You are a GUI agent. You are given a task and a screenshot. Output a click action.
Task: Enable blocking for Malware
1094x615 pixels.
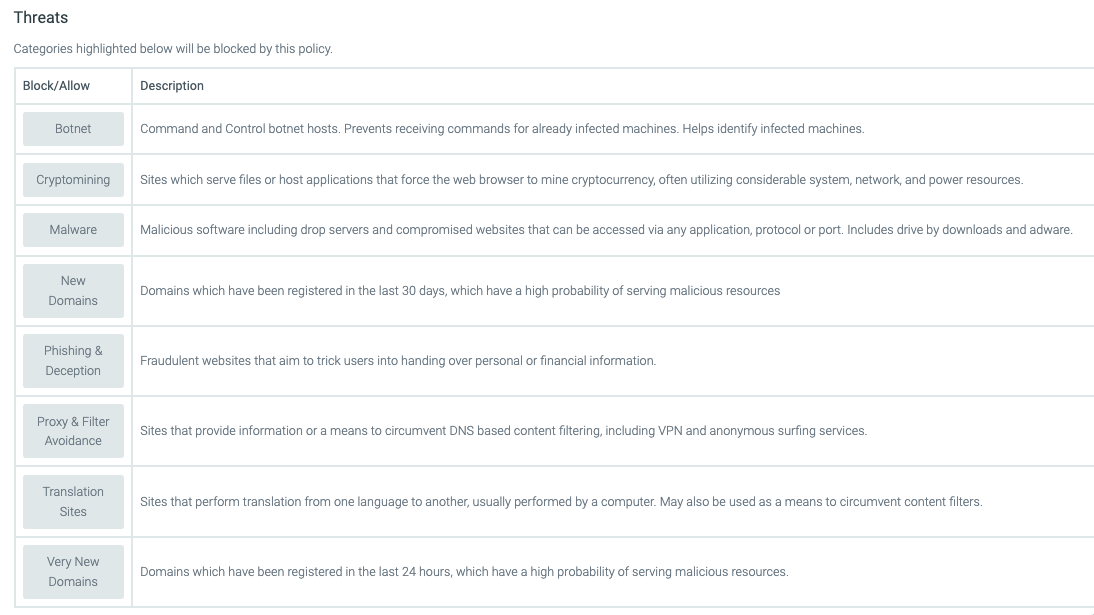tap(73, 230)
